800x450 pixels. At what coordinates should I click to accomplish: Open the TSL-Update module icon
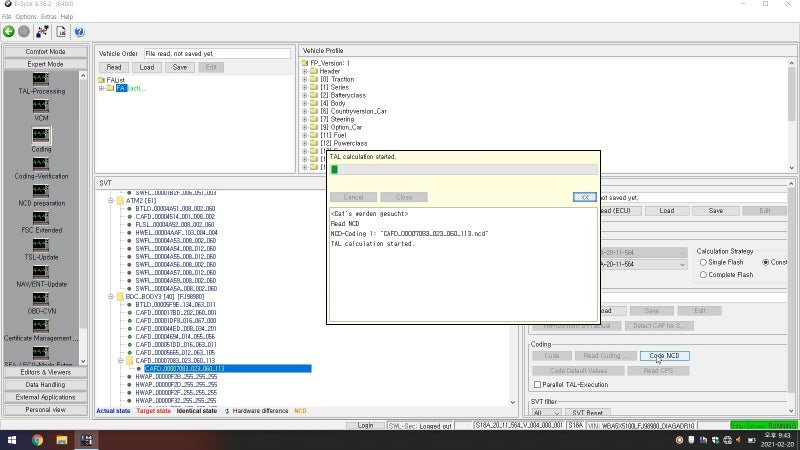(x=41, y=245)
